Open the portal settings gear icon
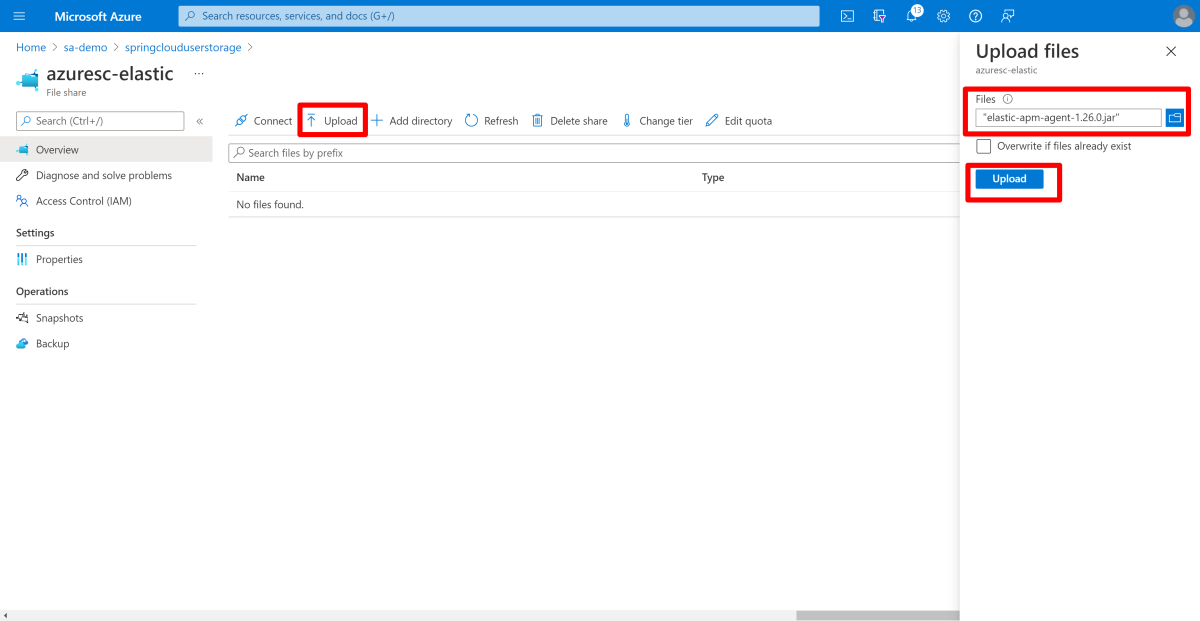 [943, 16]
